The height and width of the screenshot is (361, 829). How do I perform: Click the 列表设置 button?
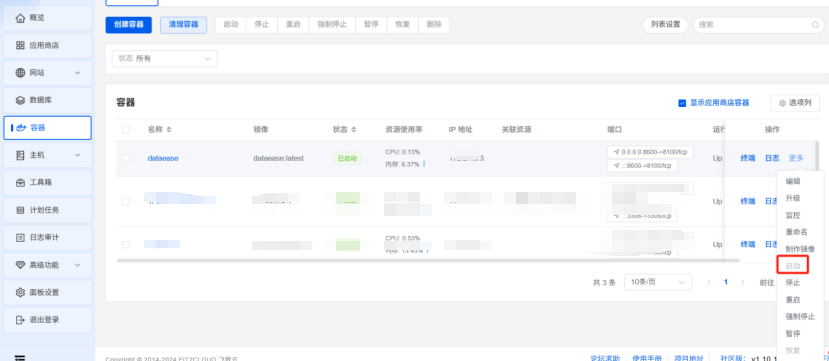click(665, 25)
